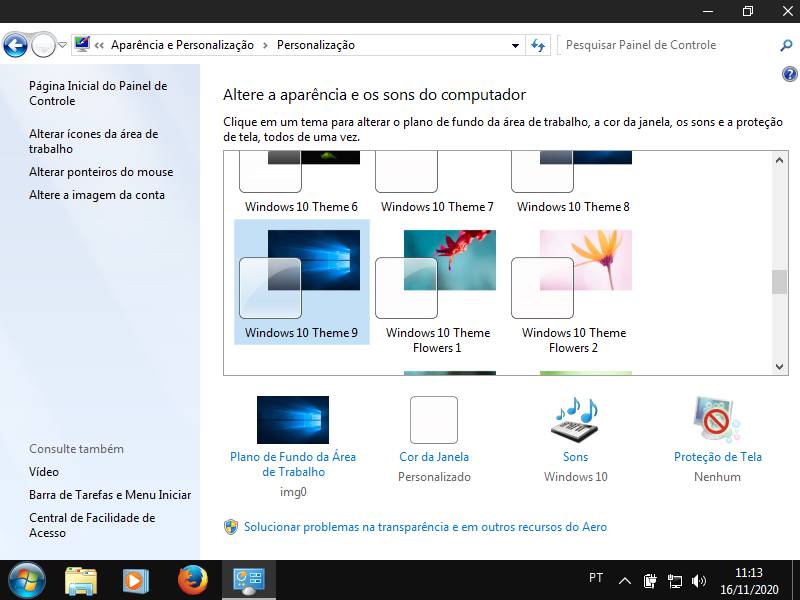Click the Personalization taskbar button

(x=248, y=581)
